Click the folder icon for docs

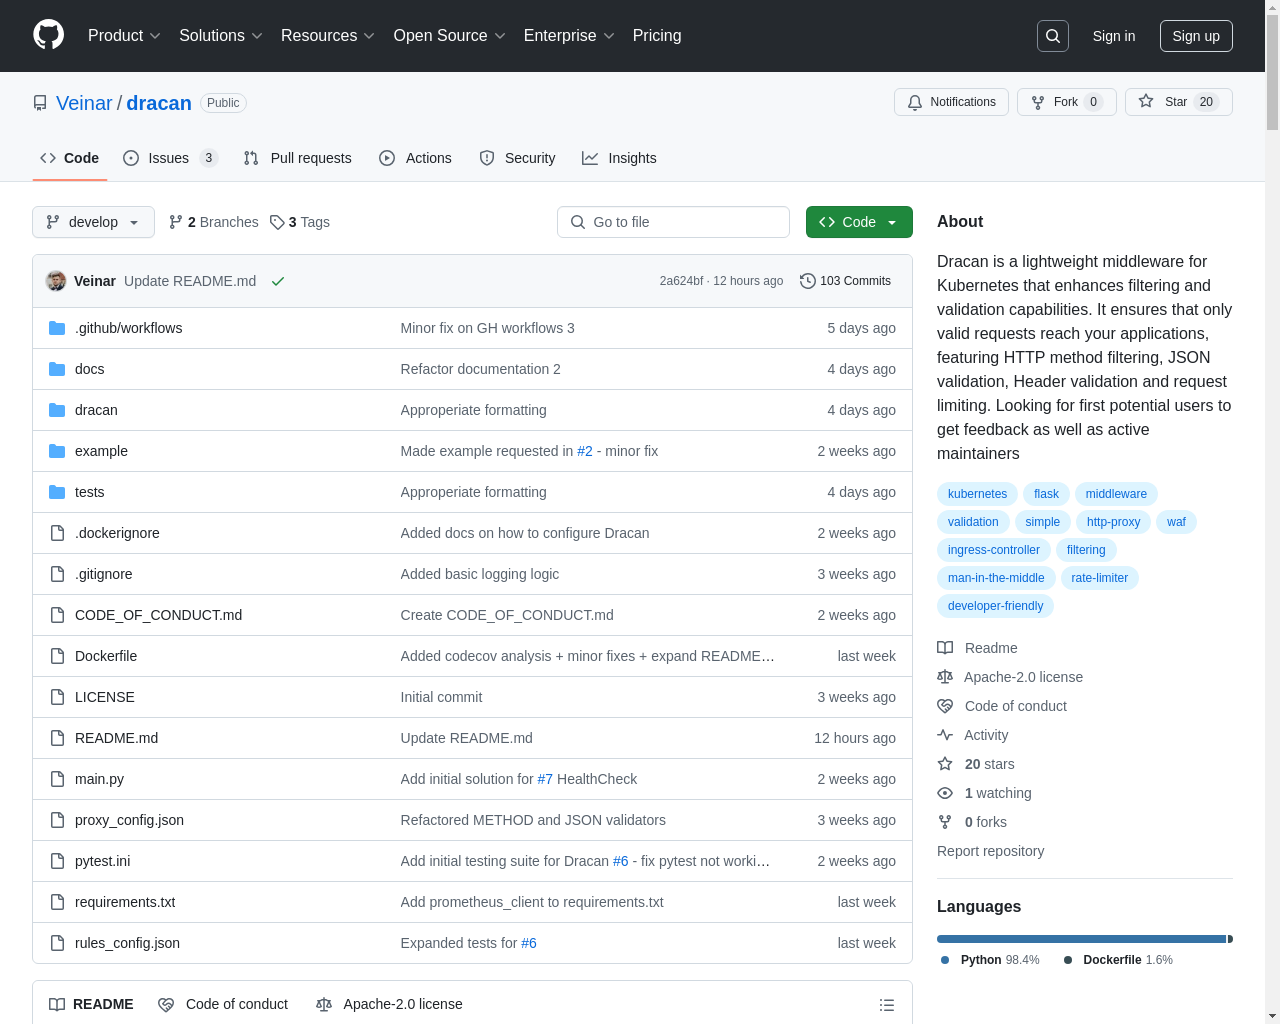point(57,369)
